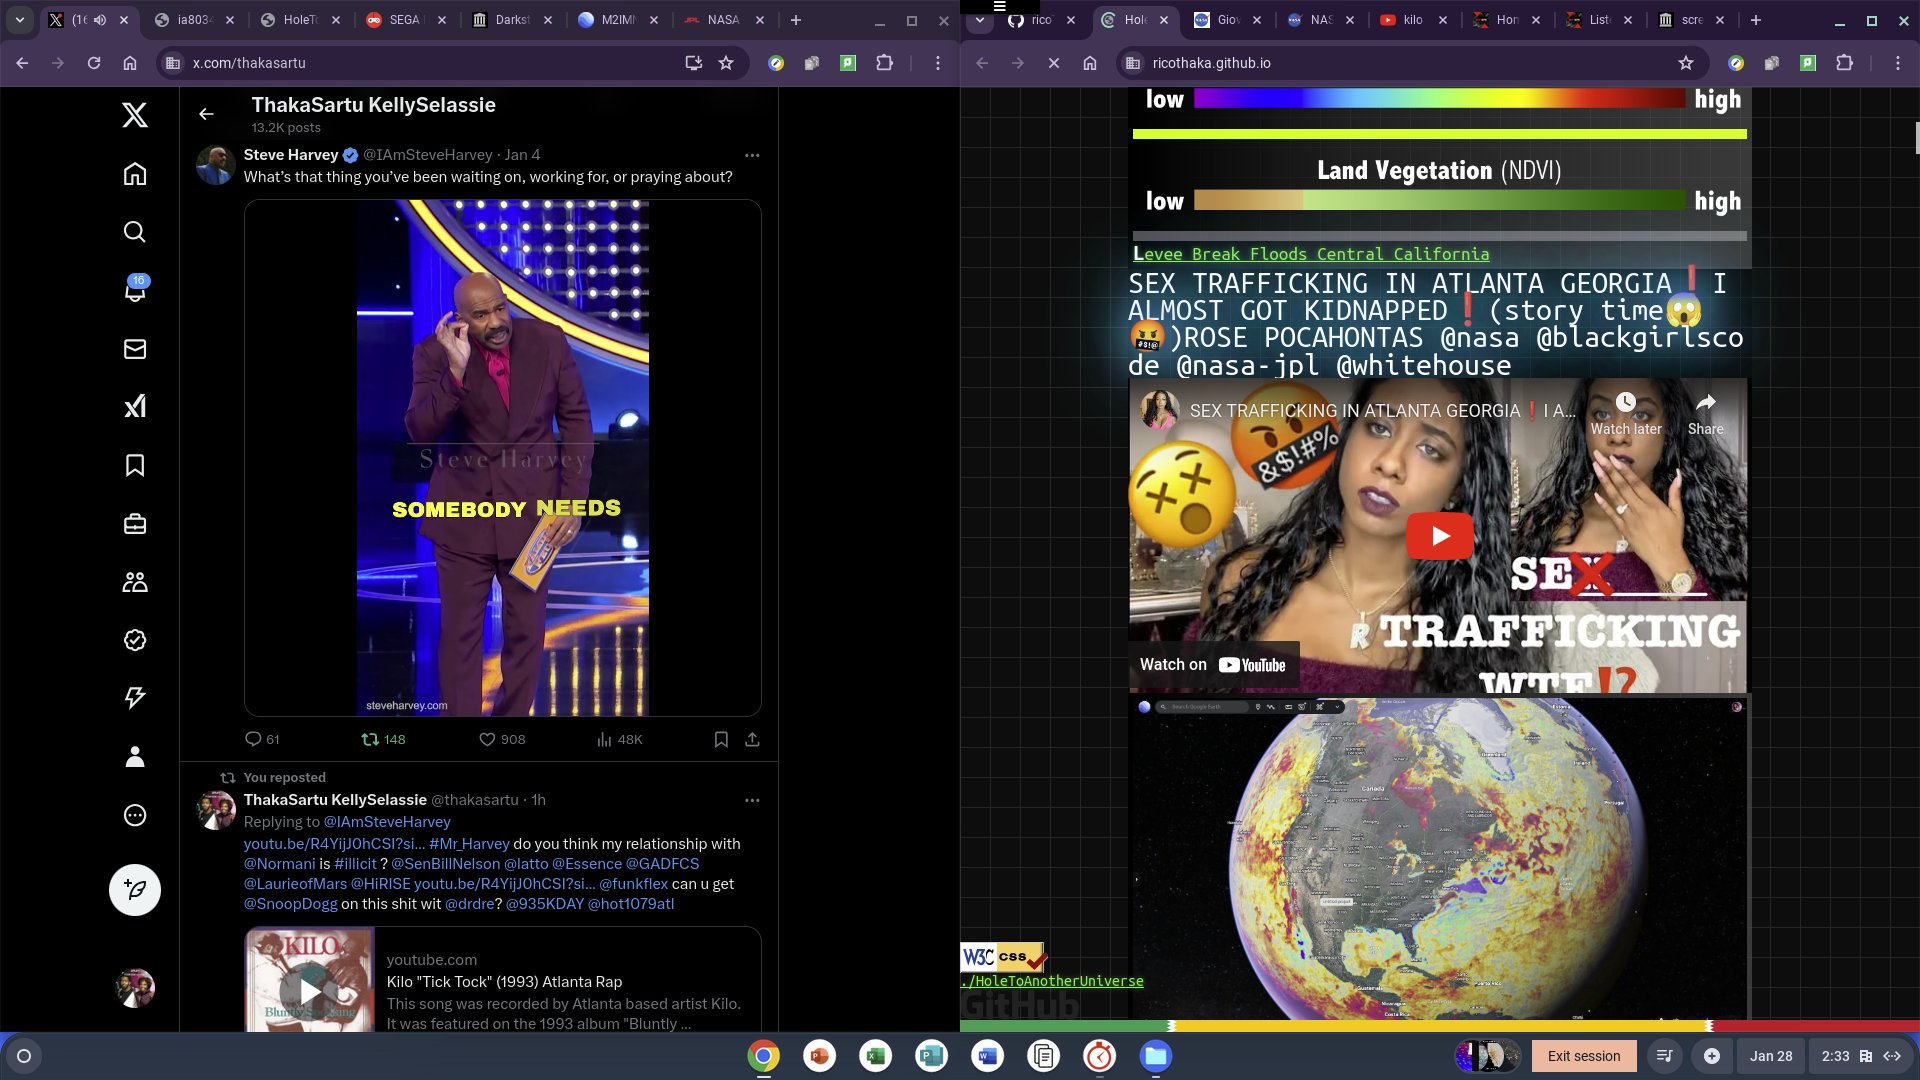This screenshot has height=1080, width=1920.
Task: Open Messages envelope in X sidebar
Action: 135,349
